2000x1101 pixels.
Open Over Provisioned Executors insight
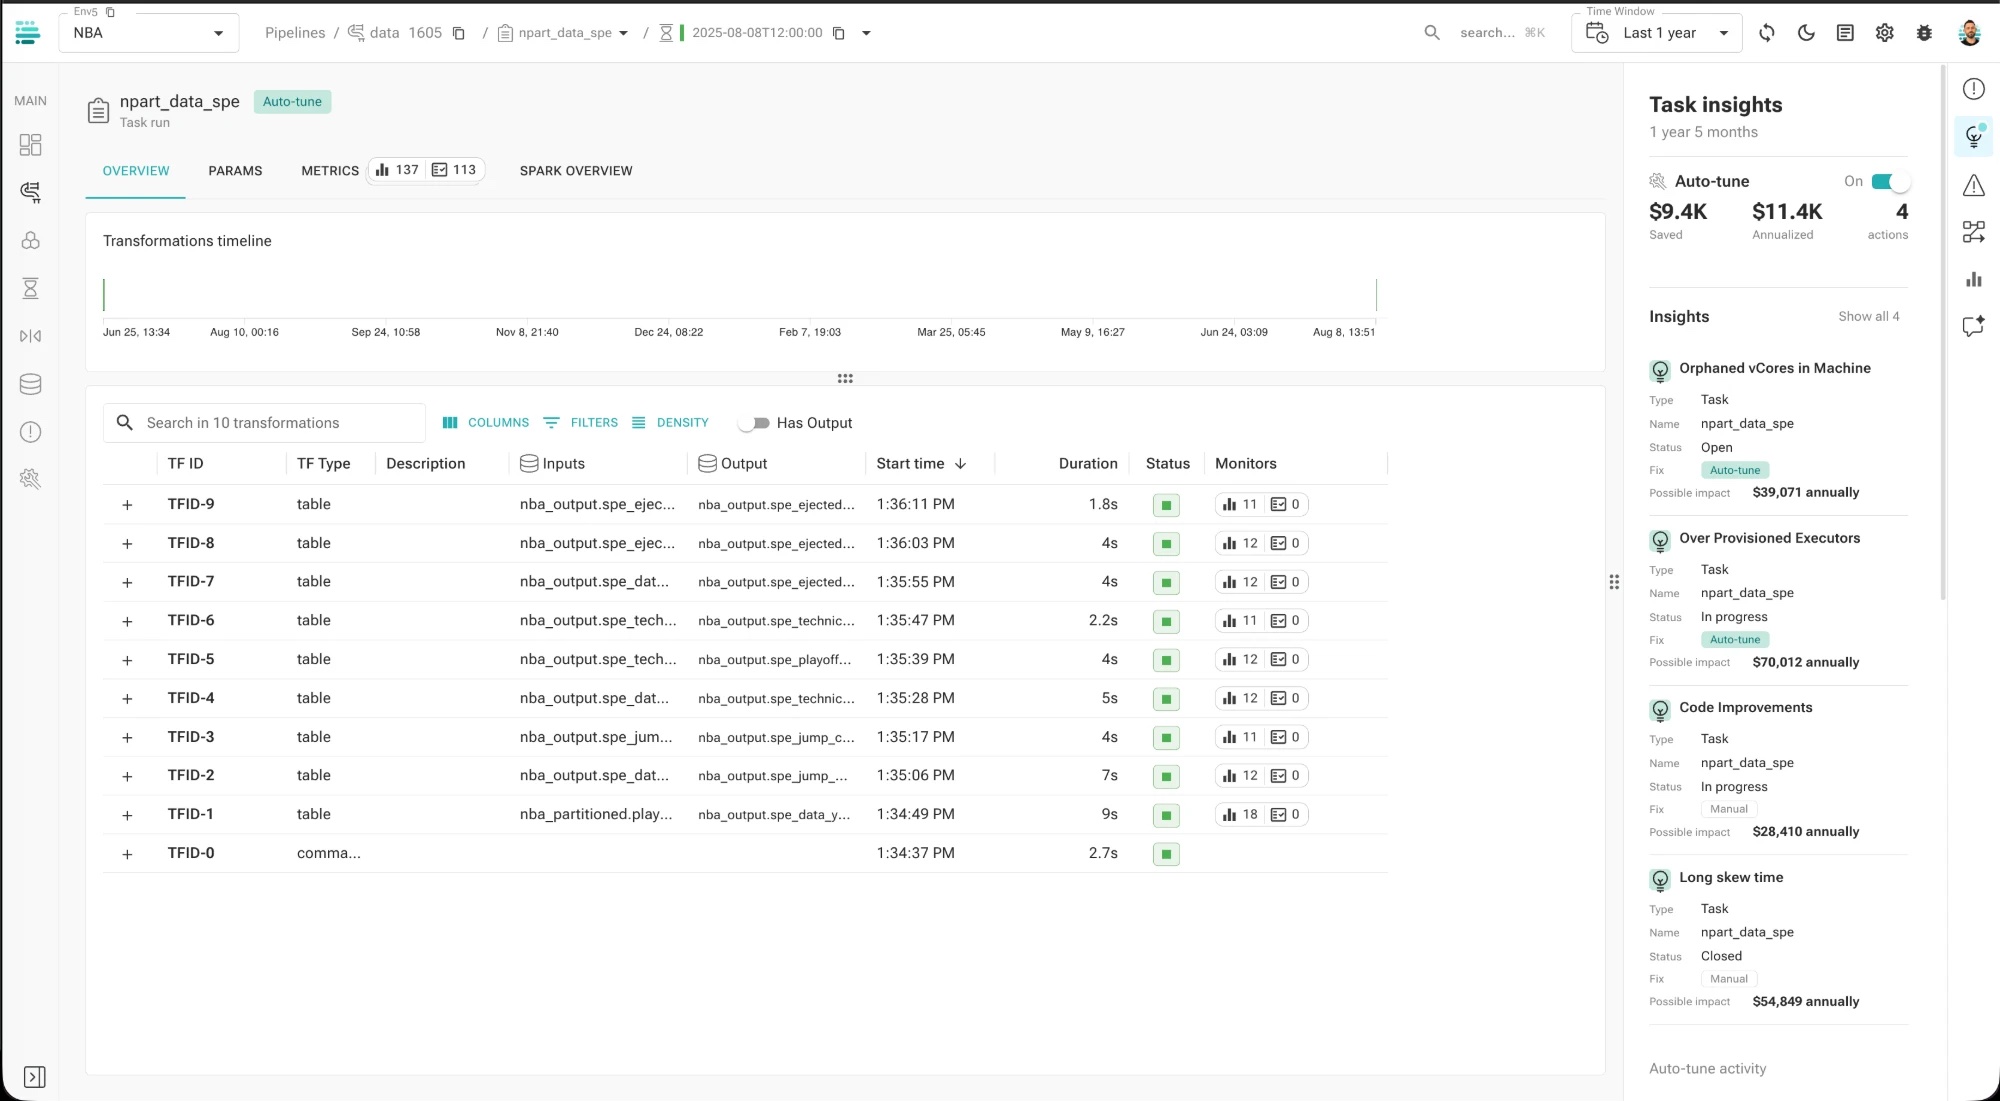[1769, 538]
